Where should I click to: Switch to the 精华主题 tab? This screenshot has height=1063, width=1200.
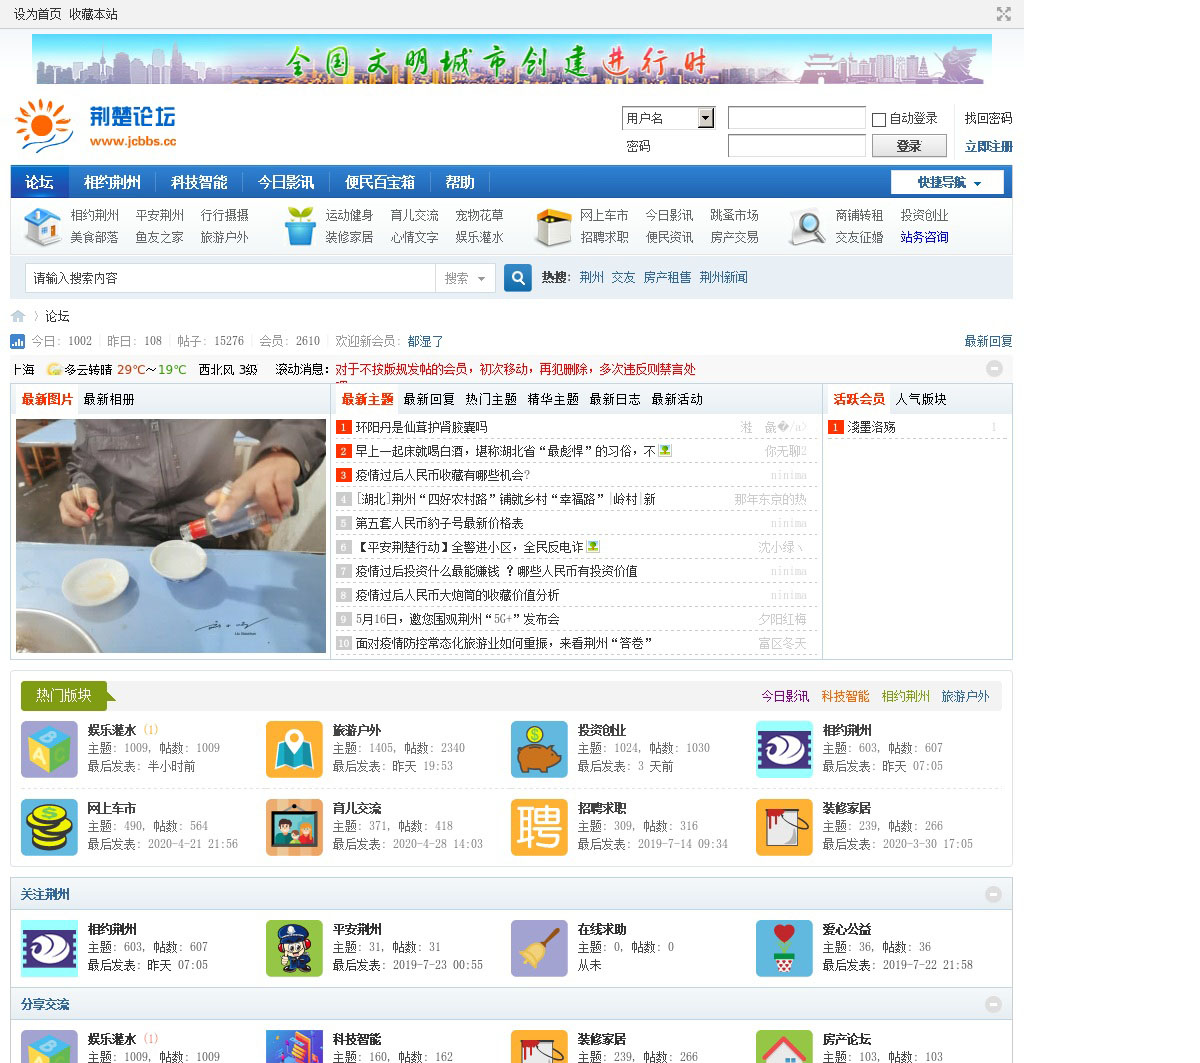click(553, 399)
